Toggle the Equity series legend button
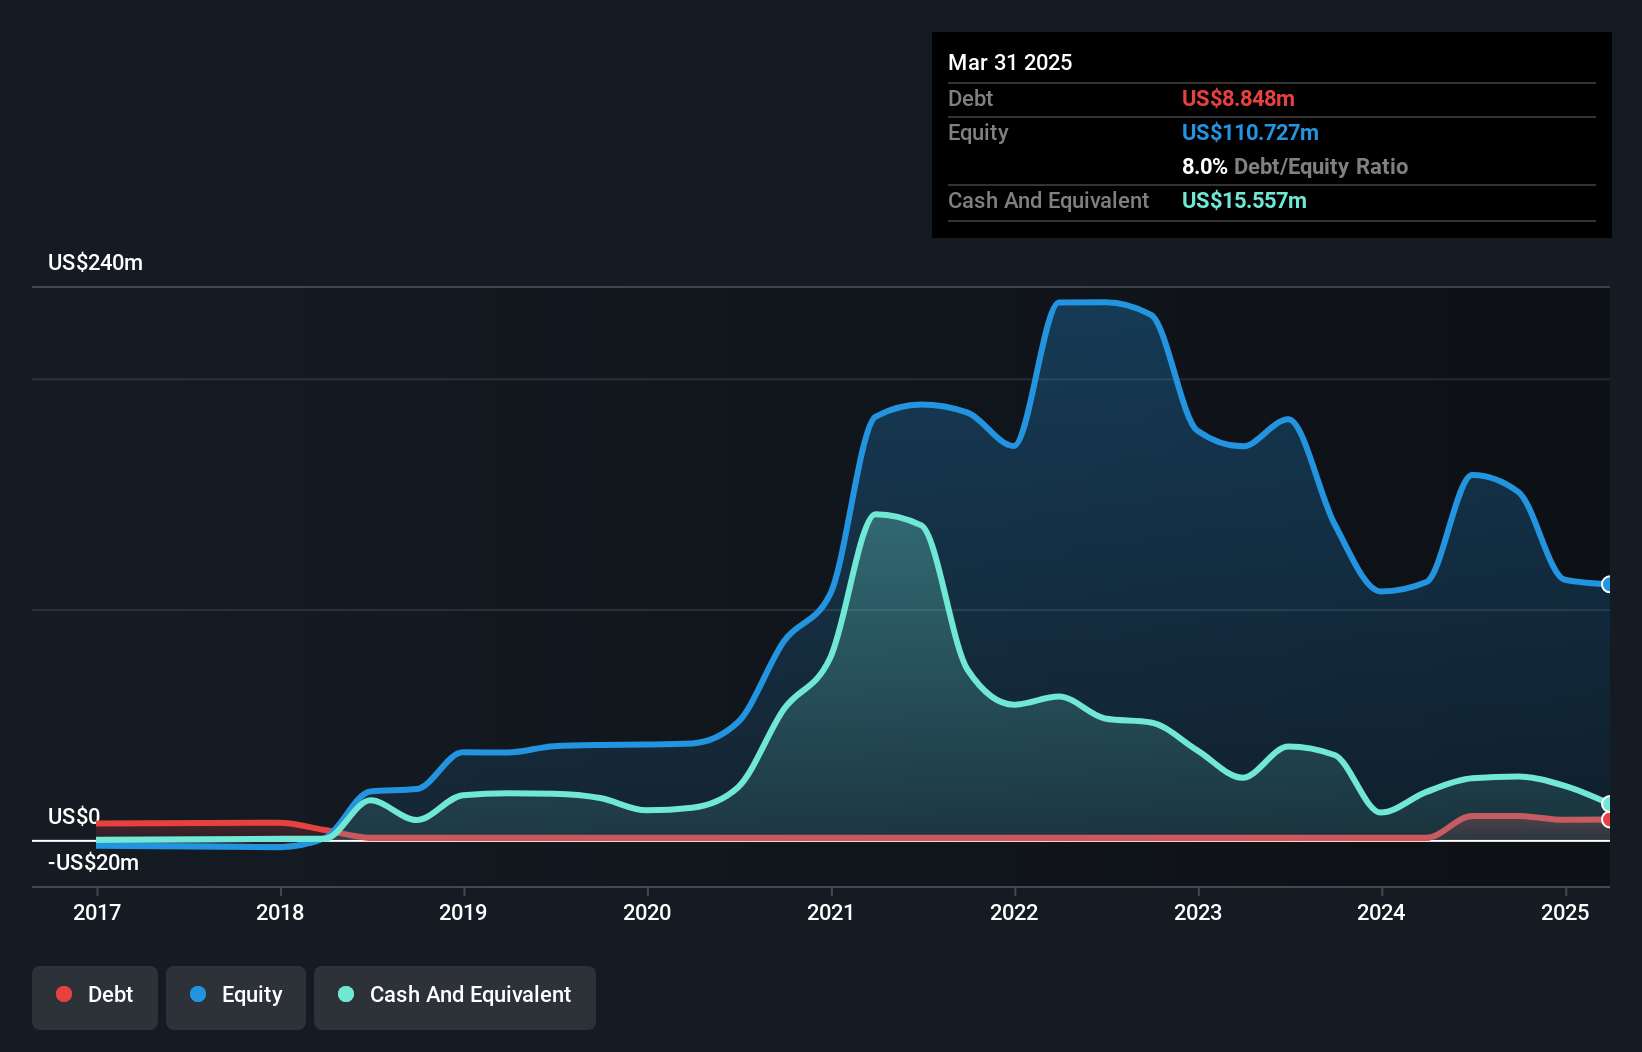1642x1052 pixels. (x=236, y=997)
